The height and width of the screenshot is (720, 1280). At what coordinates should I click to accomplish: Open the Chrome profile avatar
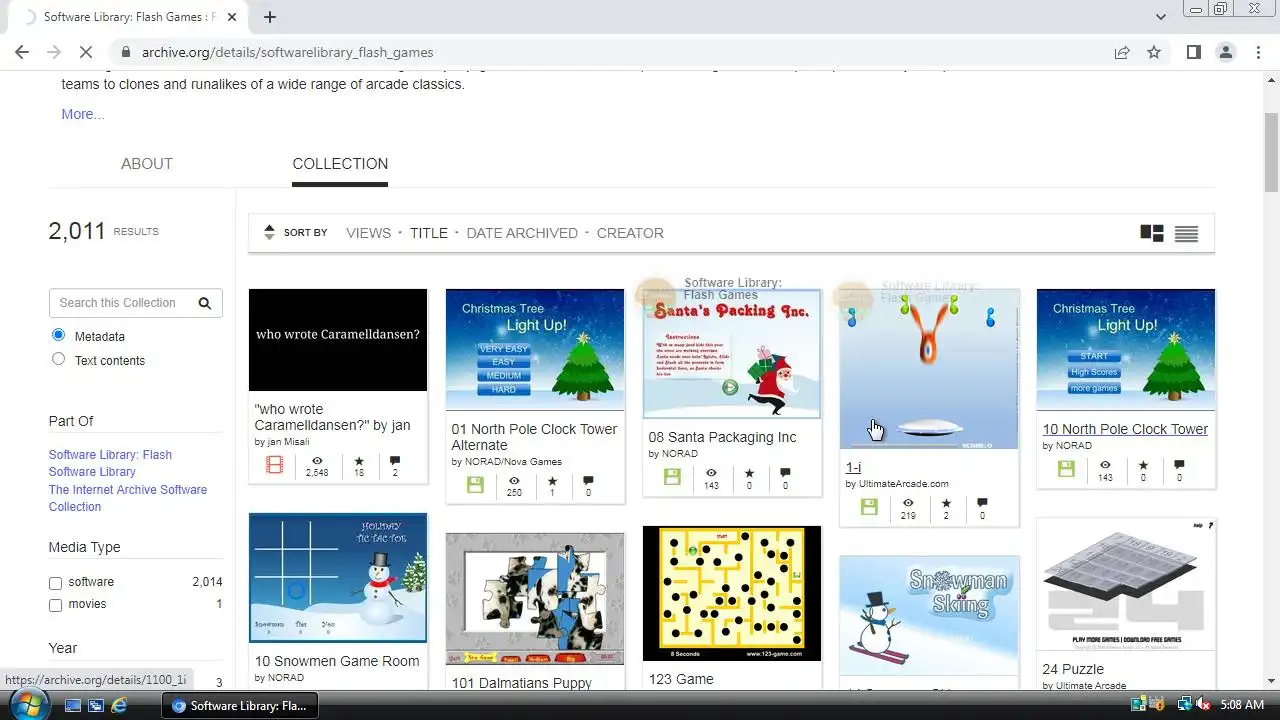1225,52
